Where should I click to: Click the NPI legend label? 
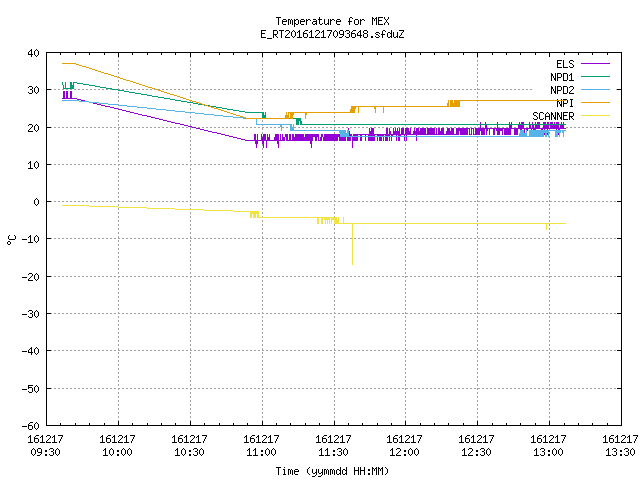click(x=565, y=103)
